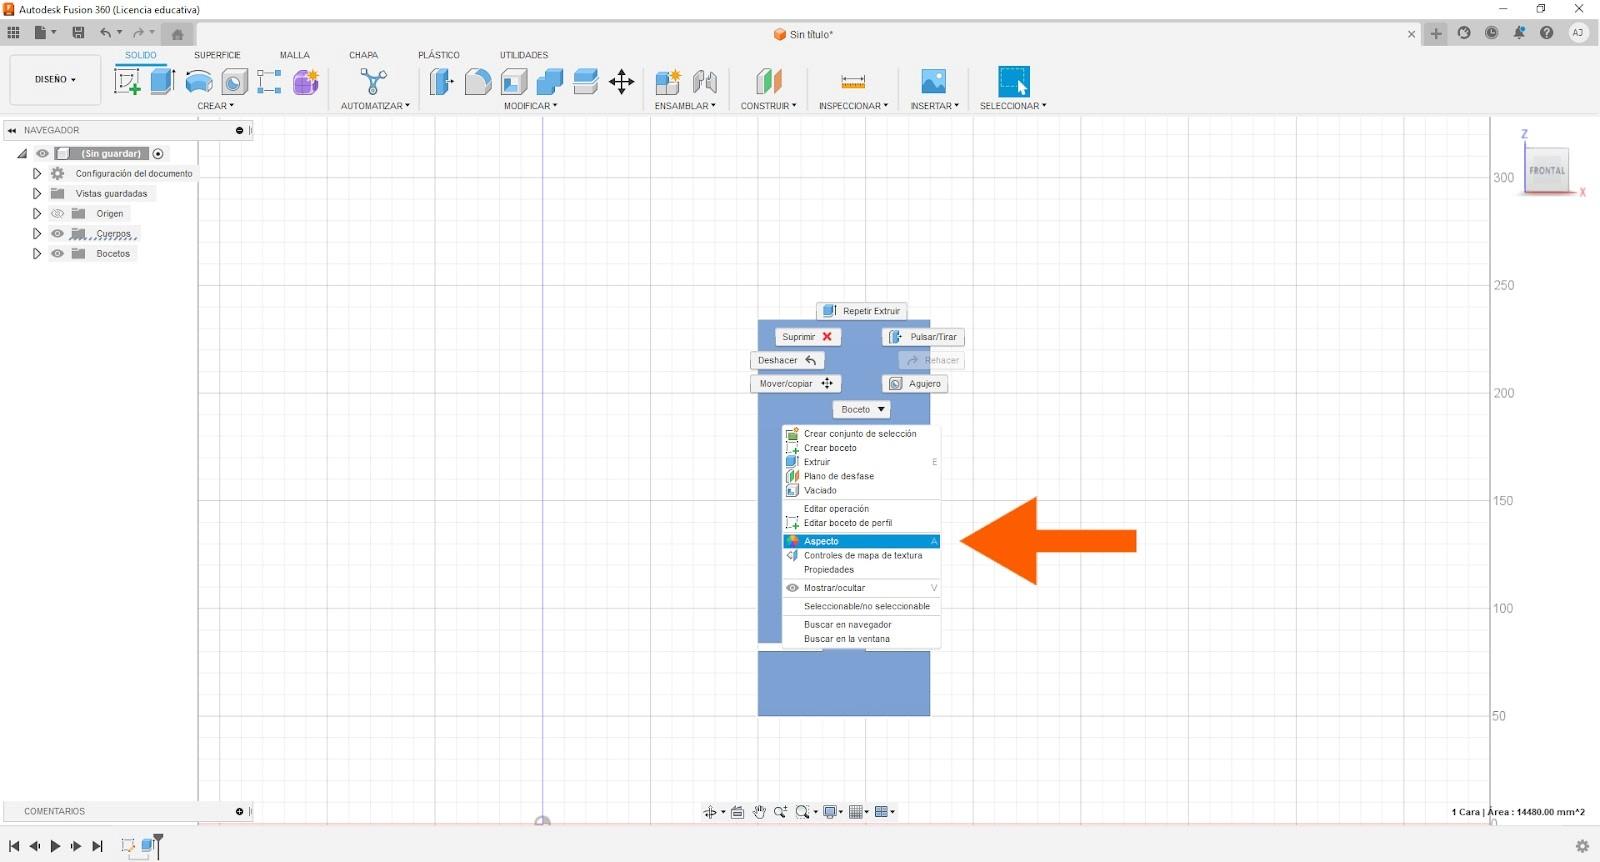This screenshot has height=862, width=1600.
Task: Activate the Move/Copy arrows icon in toolbar
Action: pyautogui.click(x=622, y=82)
